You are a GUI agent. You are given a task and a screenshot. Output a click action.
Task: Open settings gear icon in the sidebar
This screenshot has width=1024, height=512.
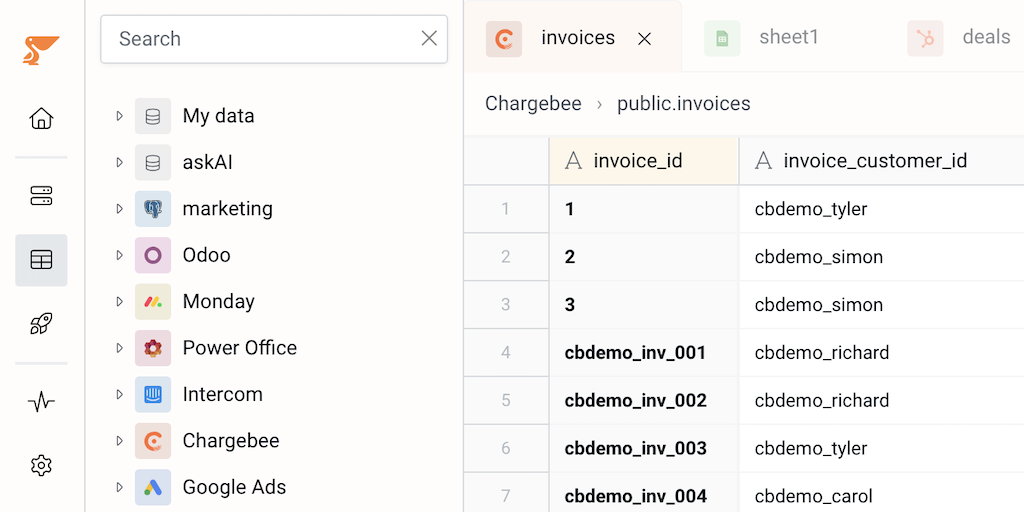[41, 466]
